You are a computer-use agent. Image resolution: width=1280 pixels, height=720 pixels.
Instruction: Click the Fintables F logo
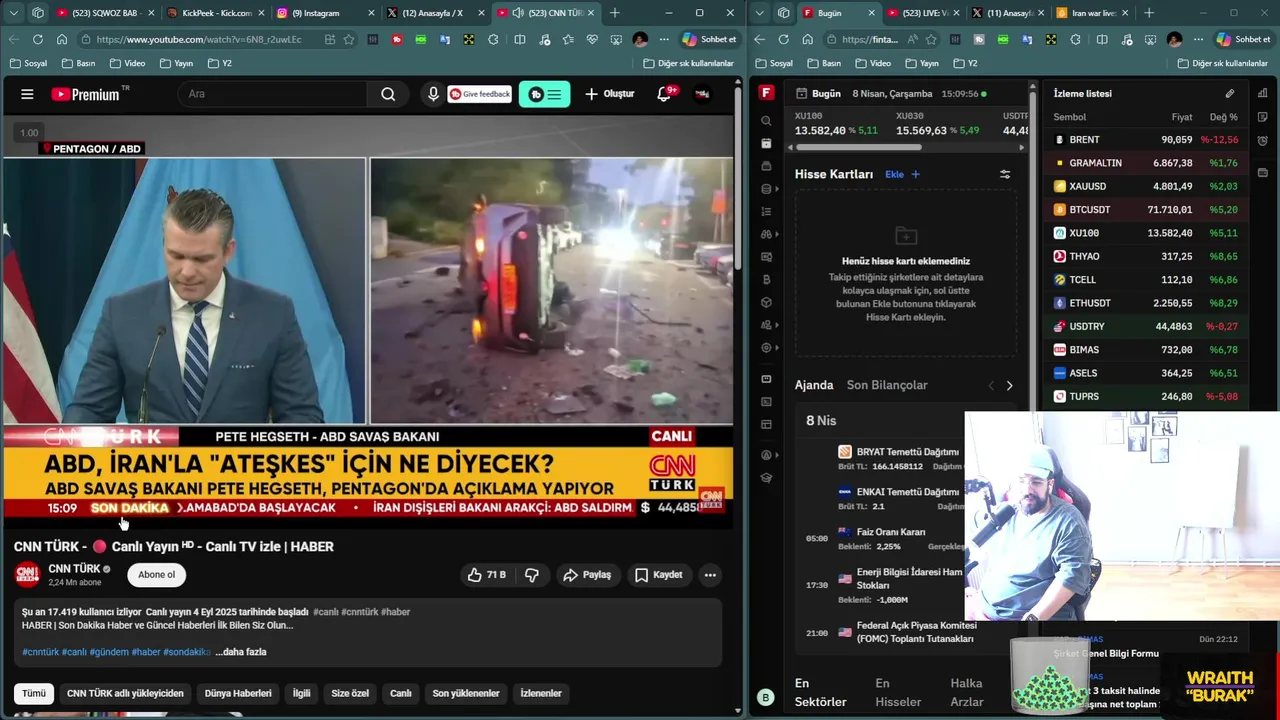[x=766, y=93]
